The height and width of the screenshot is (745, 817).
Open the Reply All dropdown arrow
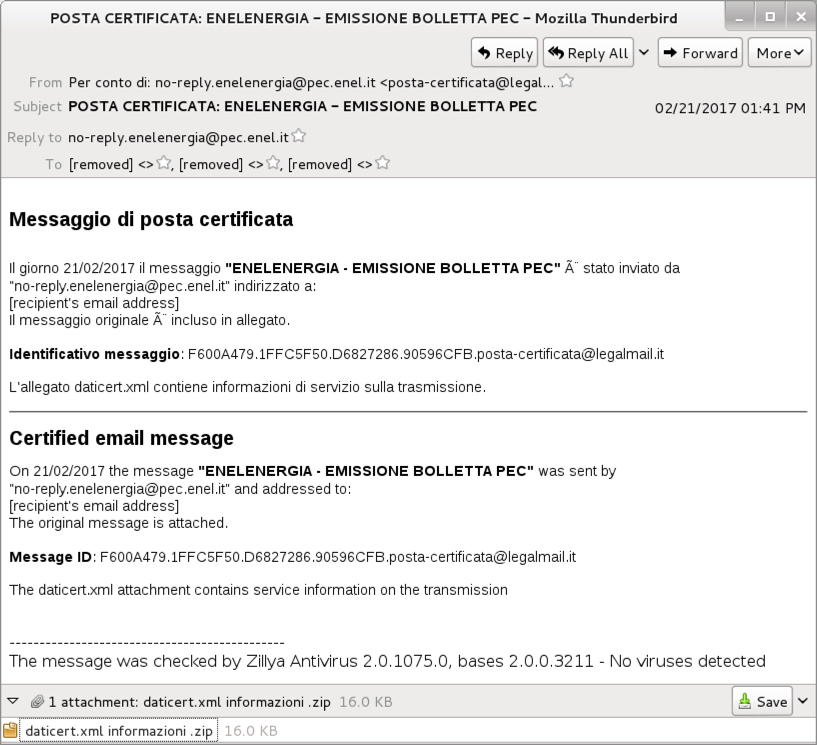[x=644, y=53]
